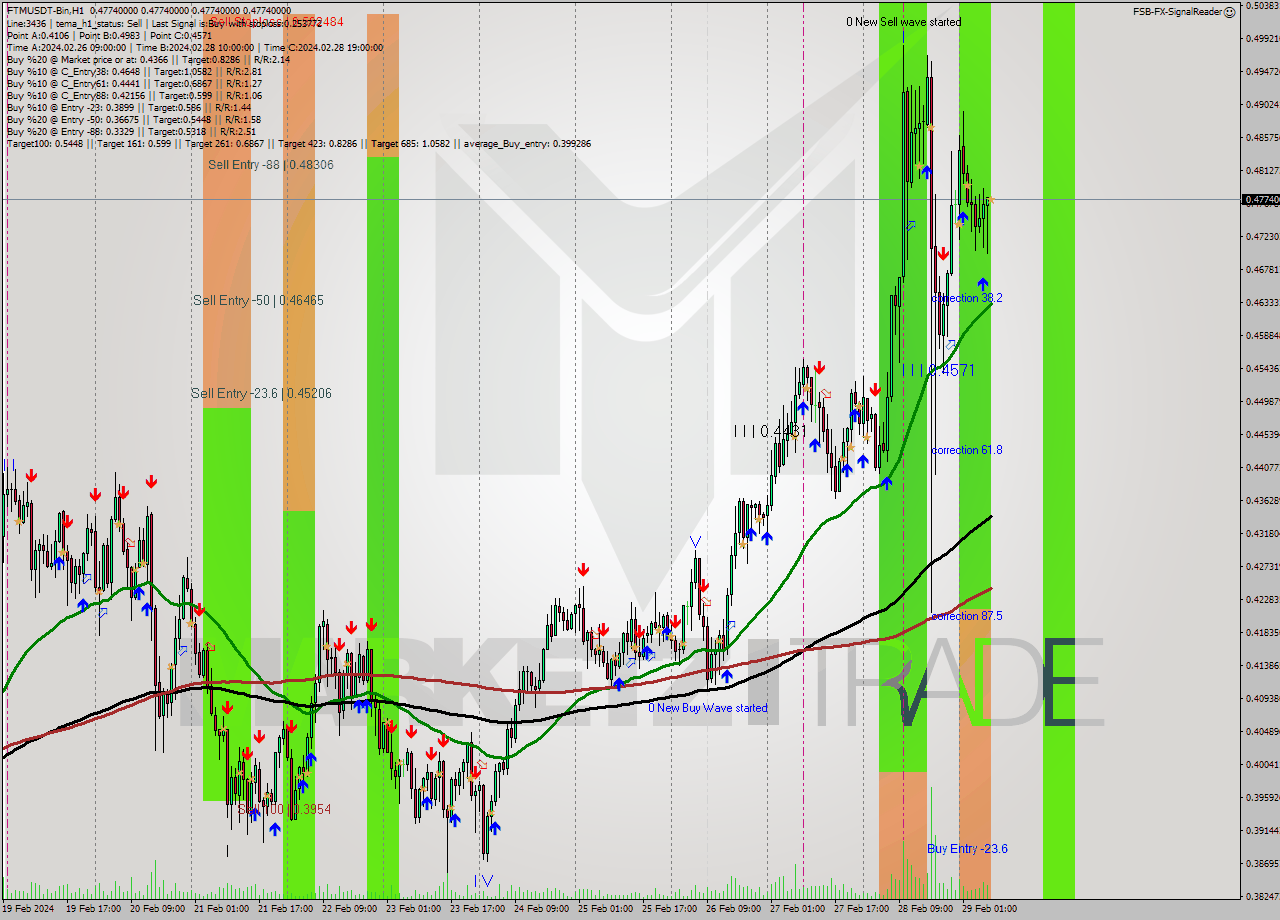Select the 'Sell Entry -23.6 | 0.45206' label

click(x=261, y=394)
